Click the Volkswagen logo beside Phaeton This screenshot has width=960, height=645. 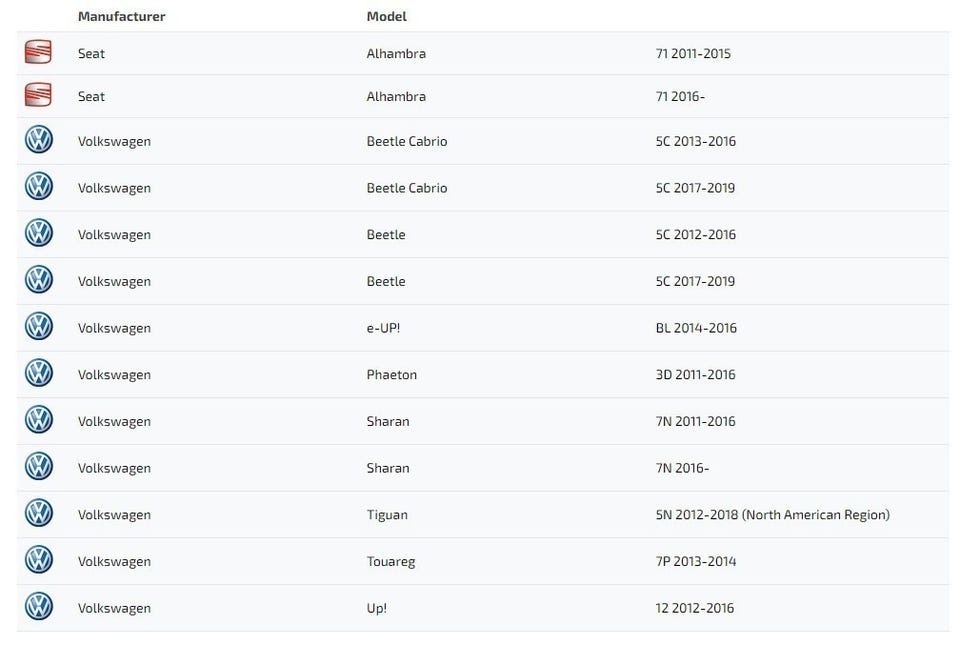point(39,374)
